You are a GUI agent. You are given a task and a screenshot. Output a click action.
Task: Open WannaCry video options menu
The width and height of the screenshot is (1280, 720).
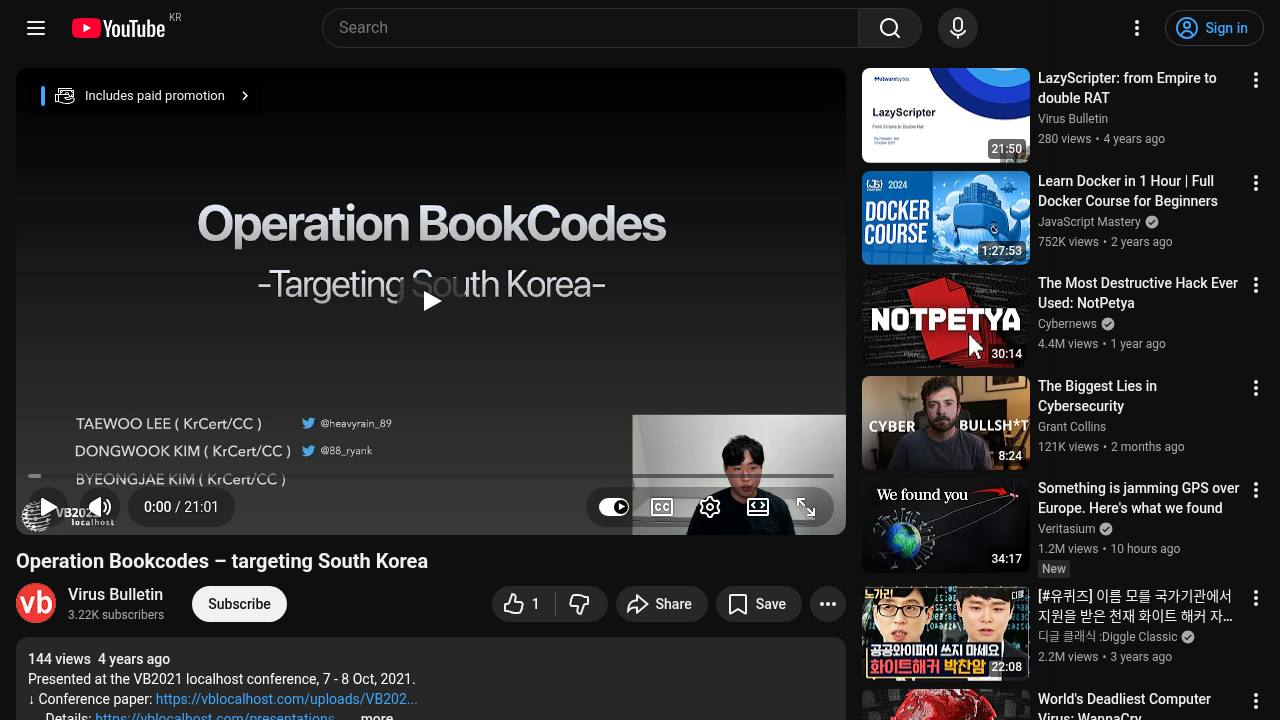pos(1256,701)
